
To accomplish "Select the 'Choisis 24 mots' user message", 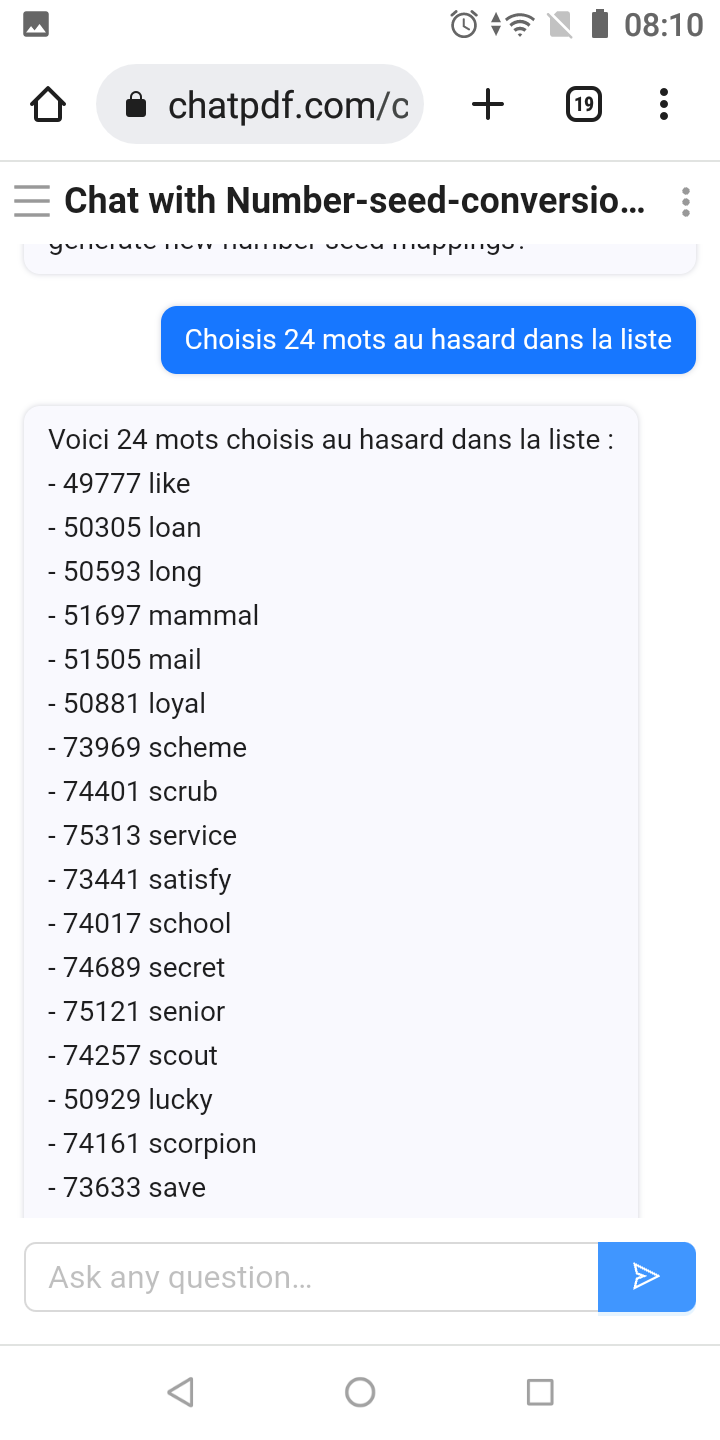I will [428, 340].
